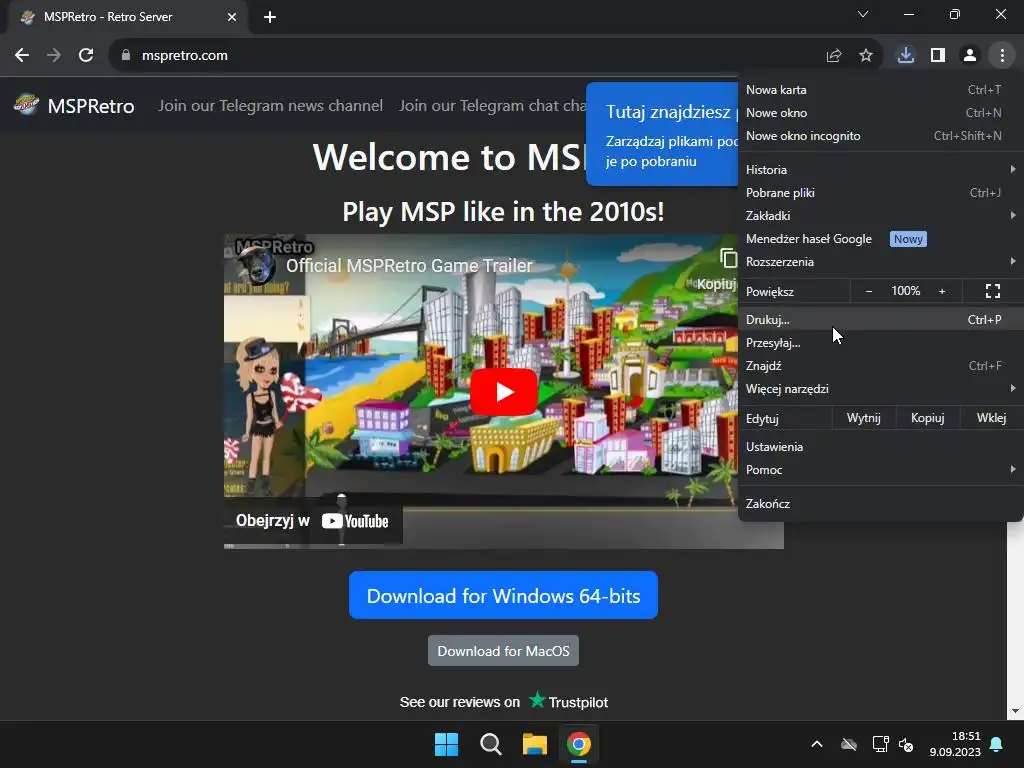Click the muted volume tray icon
The width and height of the screenshot is (1024, 768).
coord(906,744)
